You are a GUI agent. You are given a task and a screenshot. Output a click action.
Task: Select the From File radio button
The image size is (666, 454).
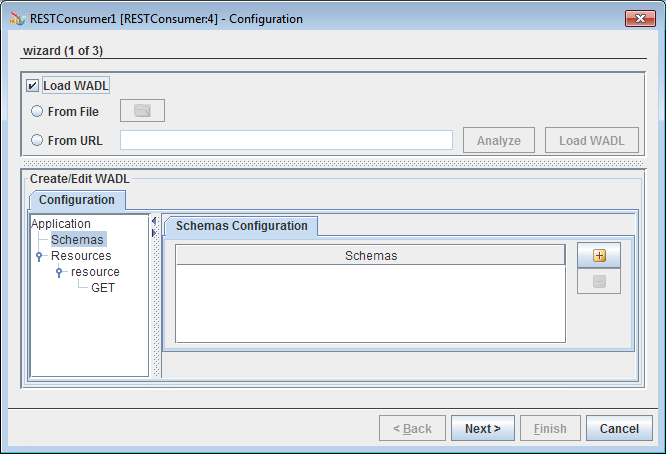pos(37,111)
